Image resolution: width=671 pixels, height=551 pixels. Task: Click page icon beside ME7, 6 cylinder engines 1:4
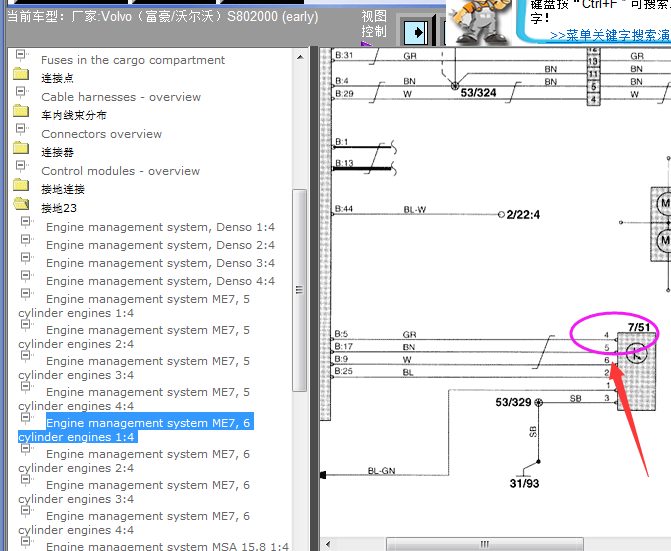(x=27, y=418)
